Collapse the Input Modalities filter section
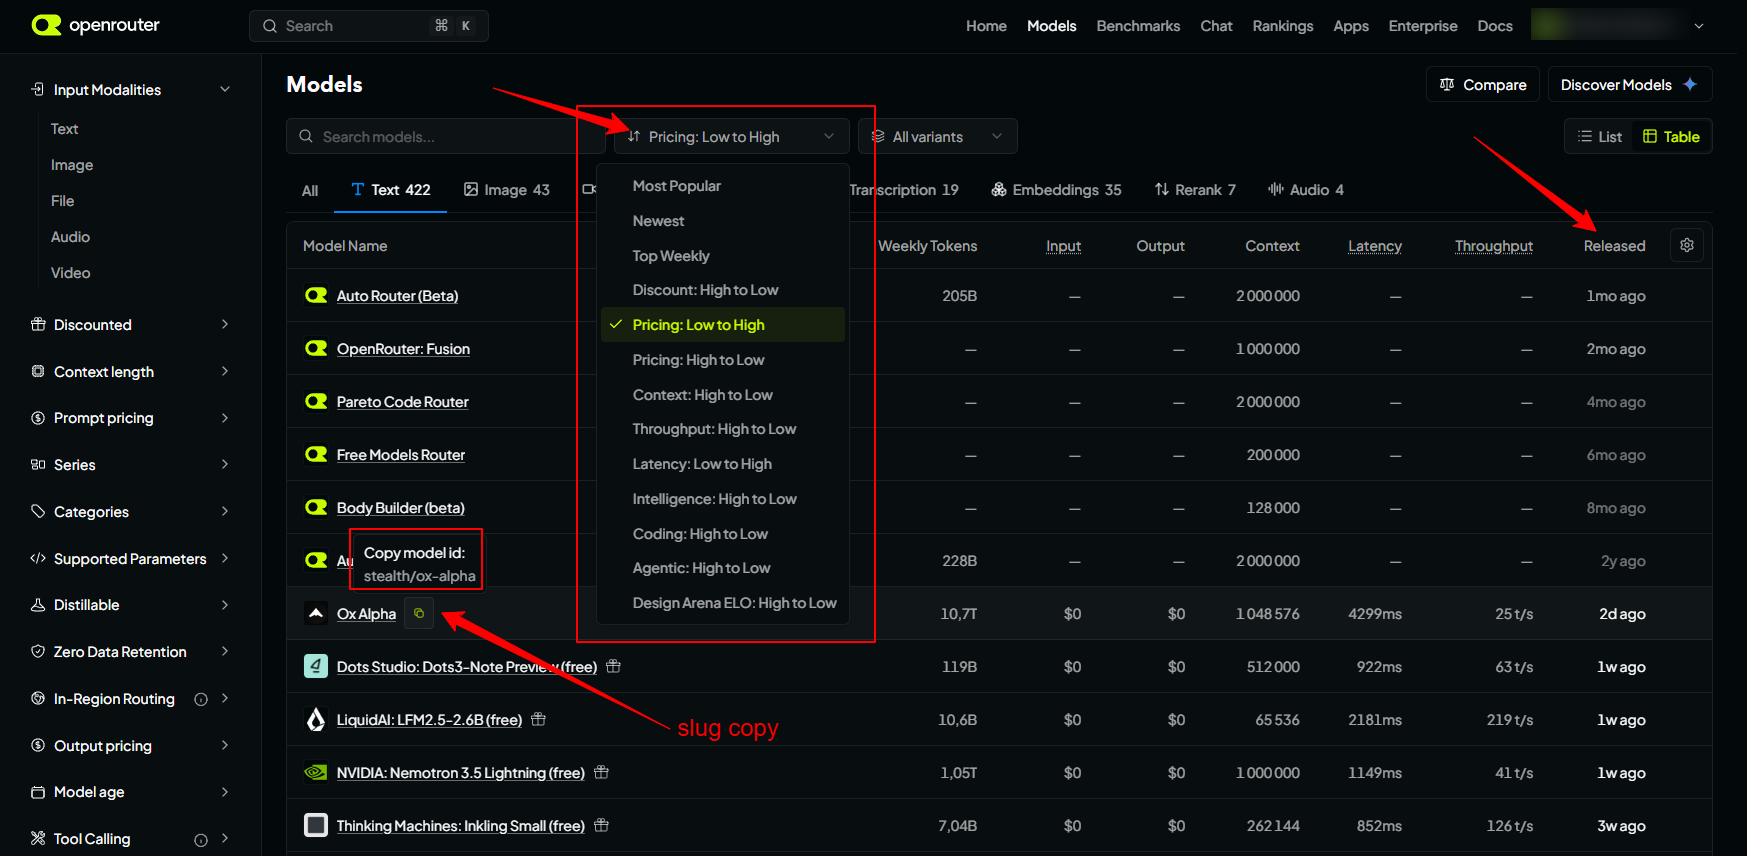Image resolution: width=1747 pixels, height=856 pixels. pyautogui.click(x=225, y=90)
